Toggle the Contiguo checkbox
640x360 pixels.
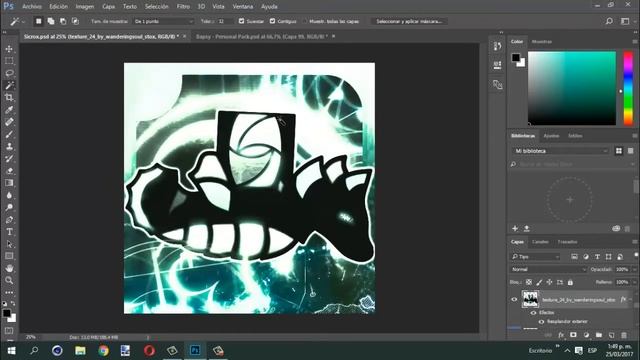click(272, 21)
